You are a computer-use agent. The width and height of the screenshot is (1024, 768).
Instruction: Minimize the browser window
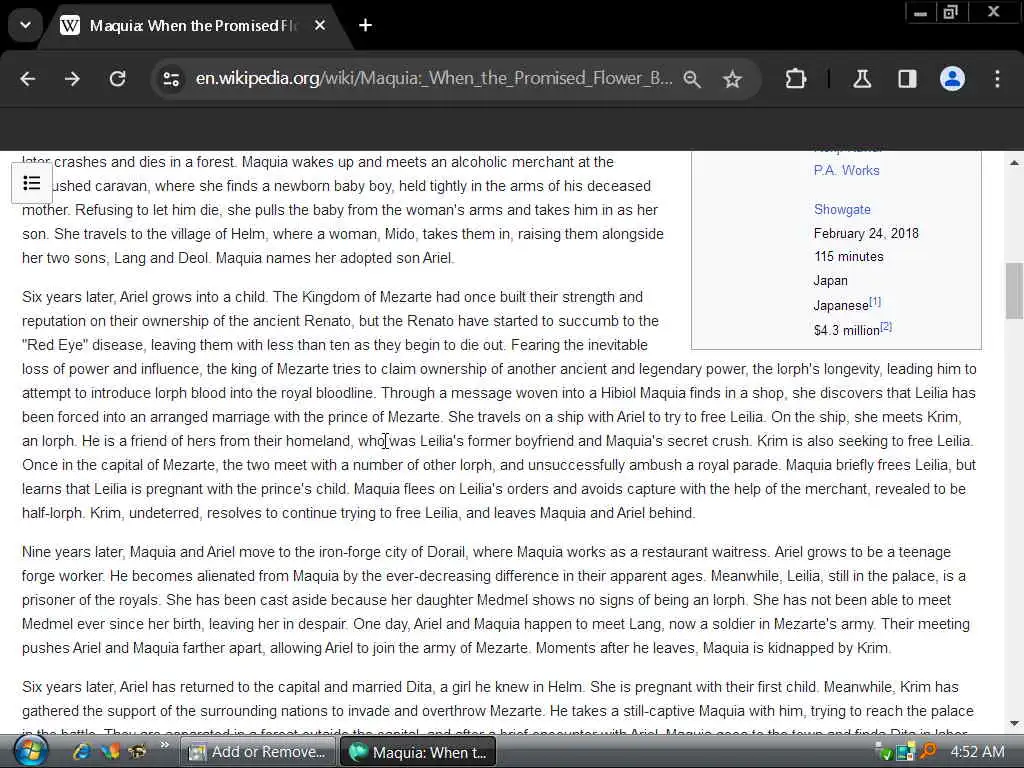click(x=920, y=12)
